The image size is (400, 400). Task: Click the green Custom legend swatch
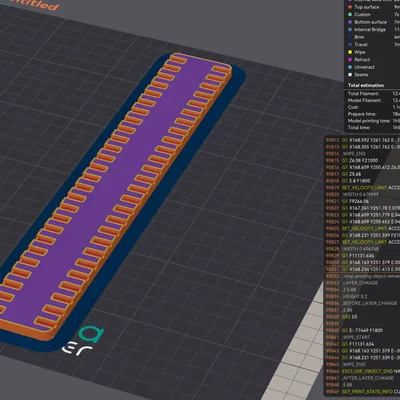(350, 14)
